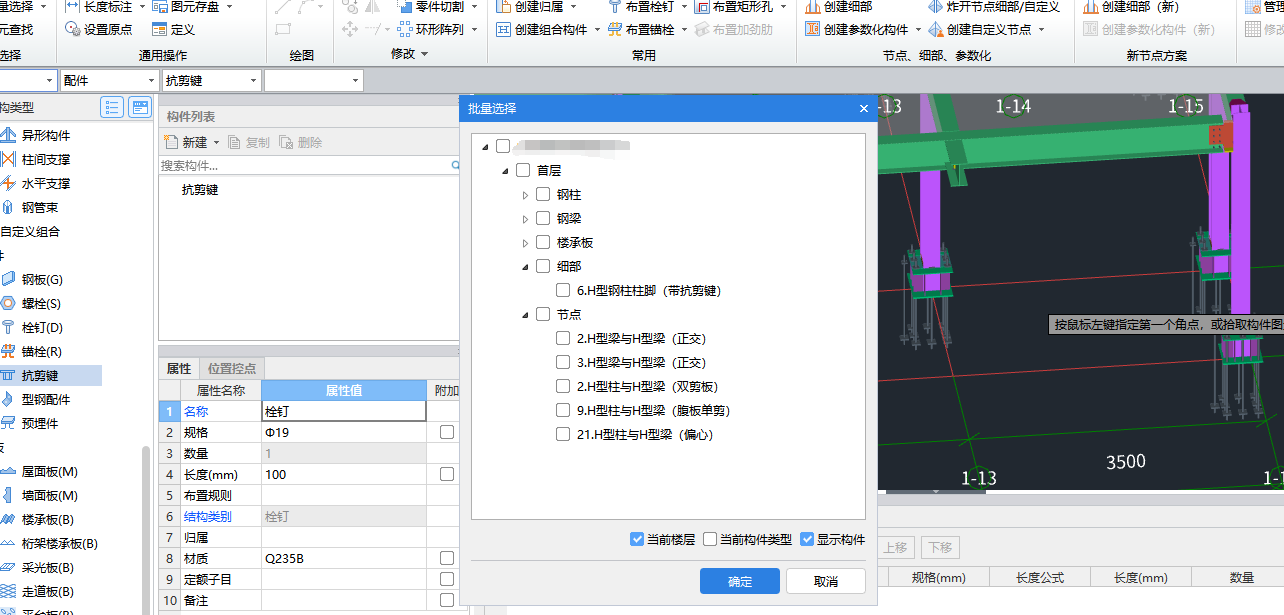Collapse the 首层 tree node

click(506, 171)
